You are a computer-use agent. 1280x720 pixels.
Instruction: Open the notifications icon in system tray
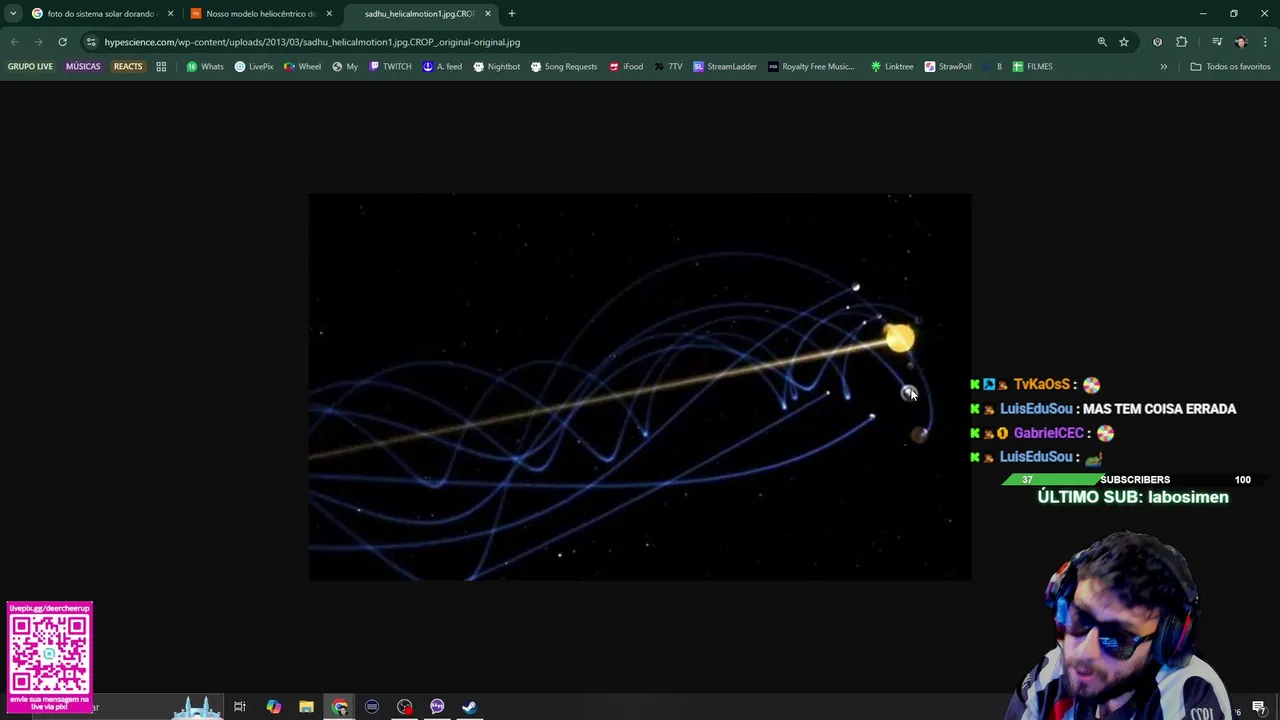click(1259, 708)
